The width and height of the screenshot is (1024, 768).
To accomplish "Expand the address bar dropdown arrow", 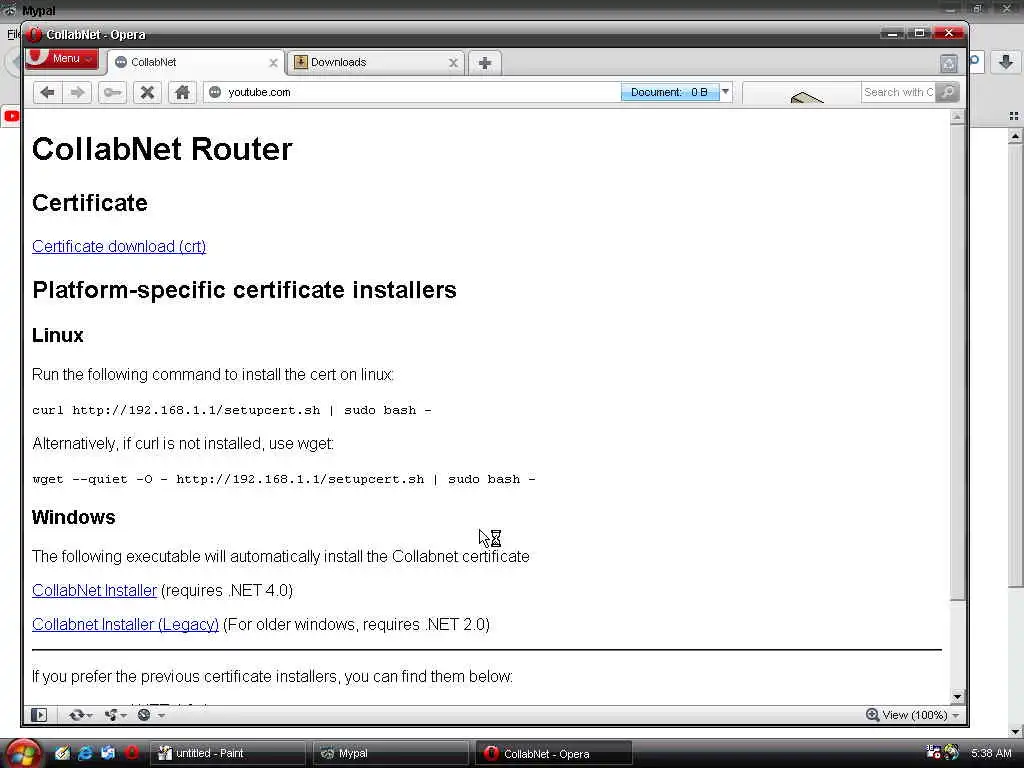I will 725,91.
